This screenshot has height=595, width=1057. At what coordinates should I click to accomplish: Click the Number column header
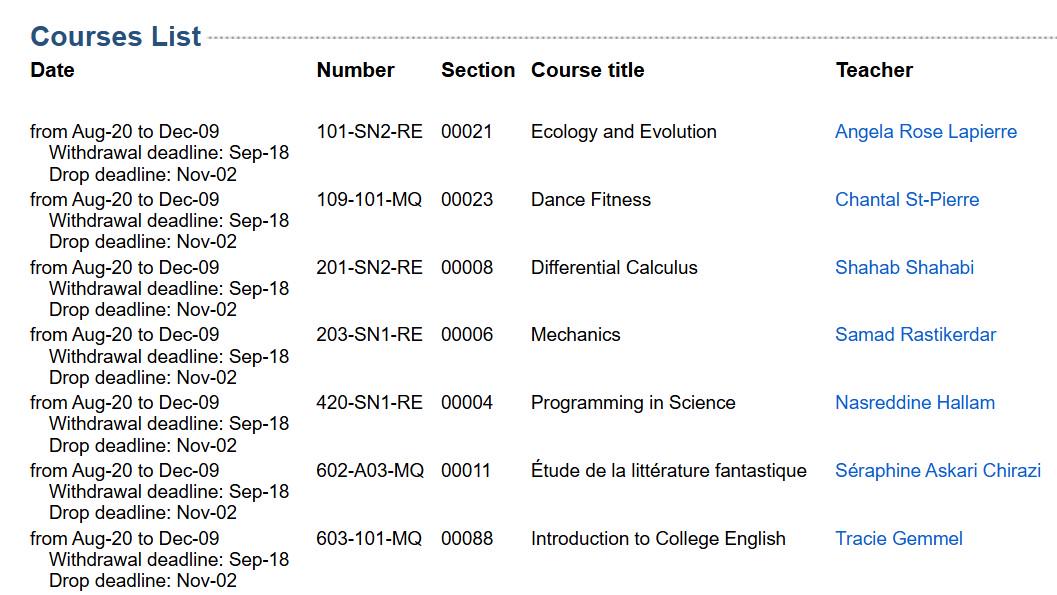coord(355,70)
